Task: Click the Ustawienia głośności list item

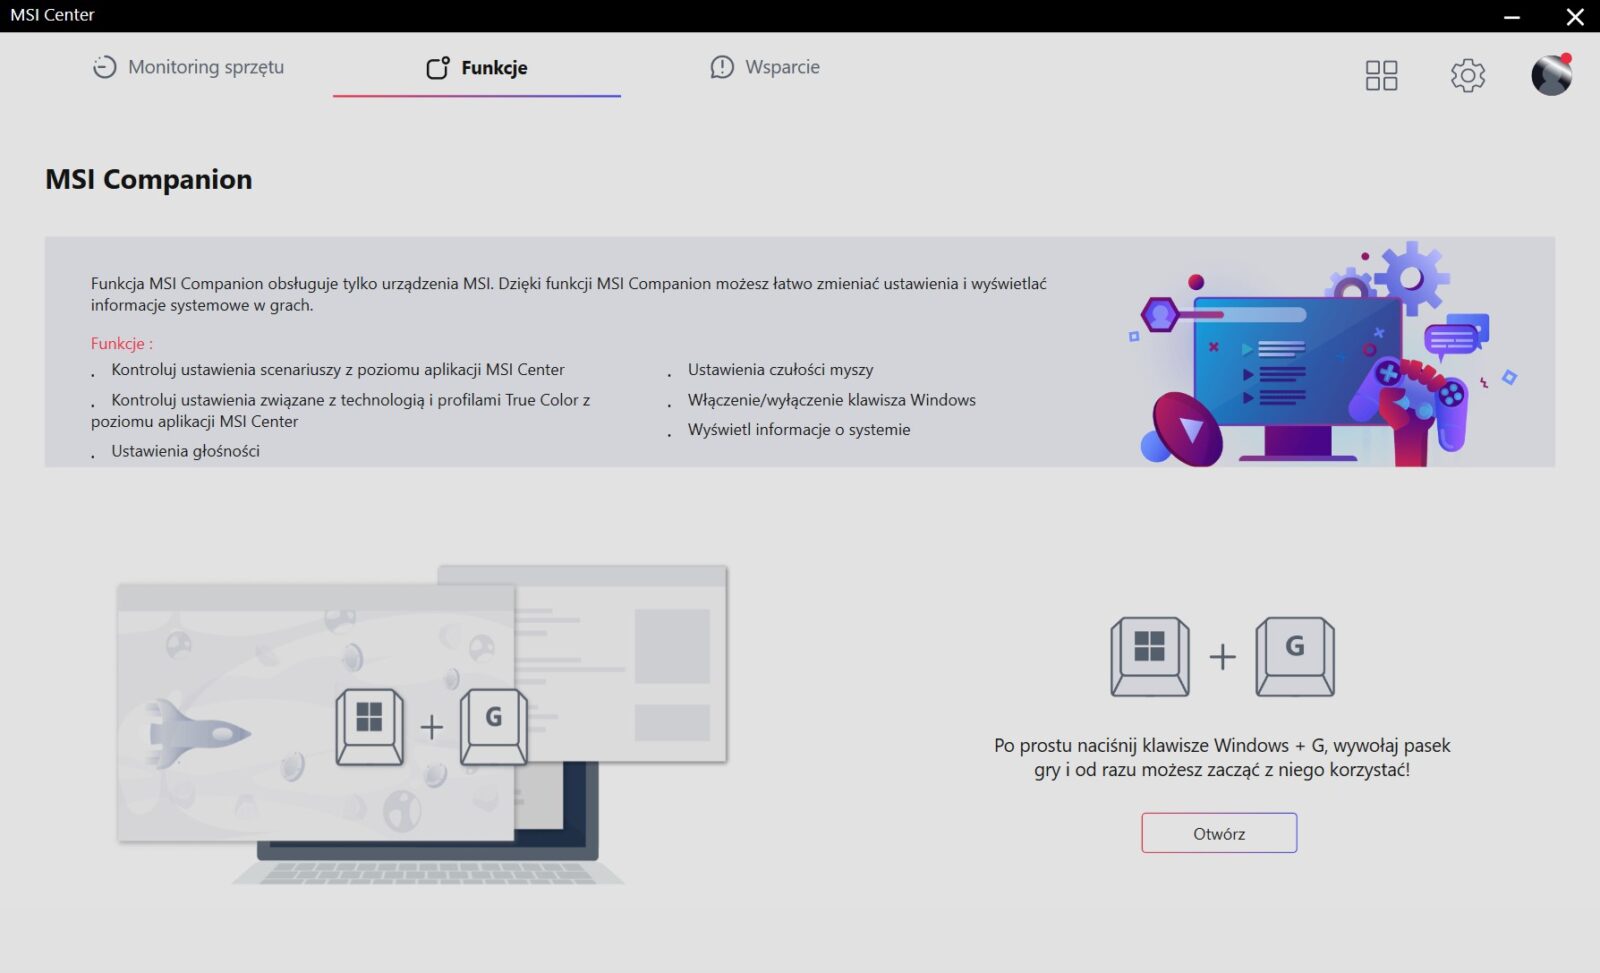Action: tap(185, 451)
